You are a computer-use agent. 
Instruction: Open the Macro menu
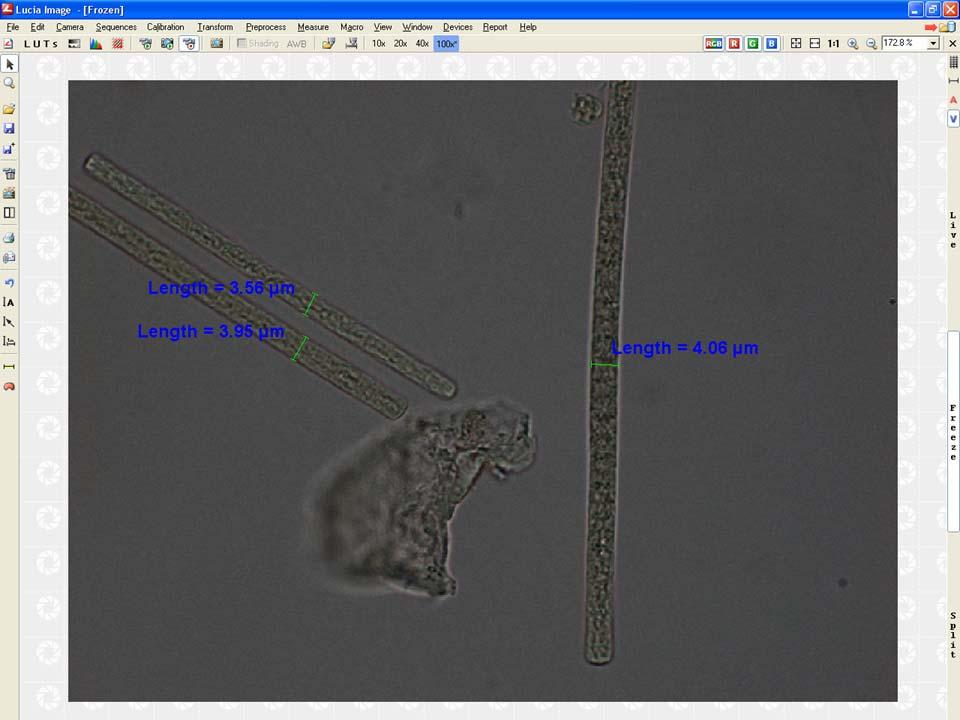351,27
